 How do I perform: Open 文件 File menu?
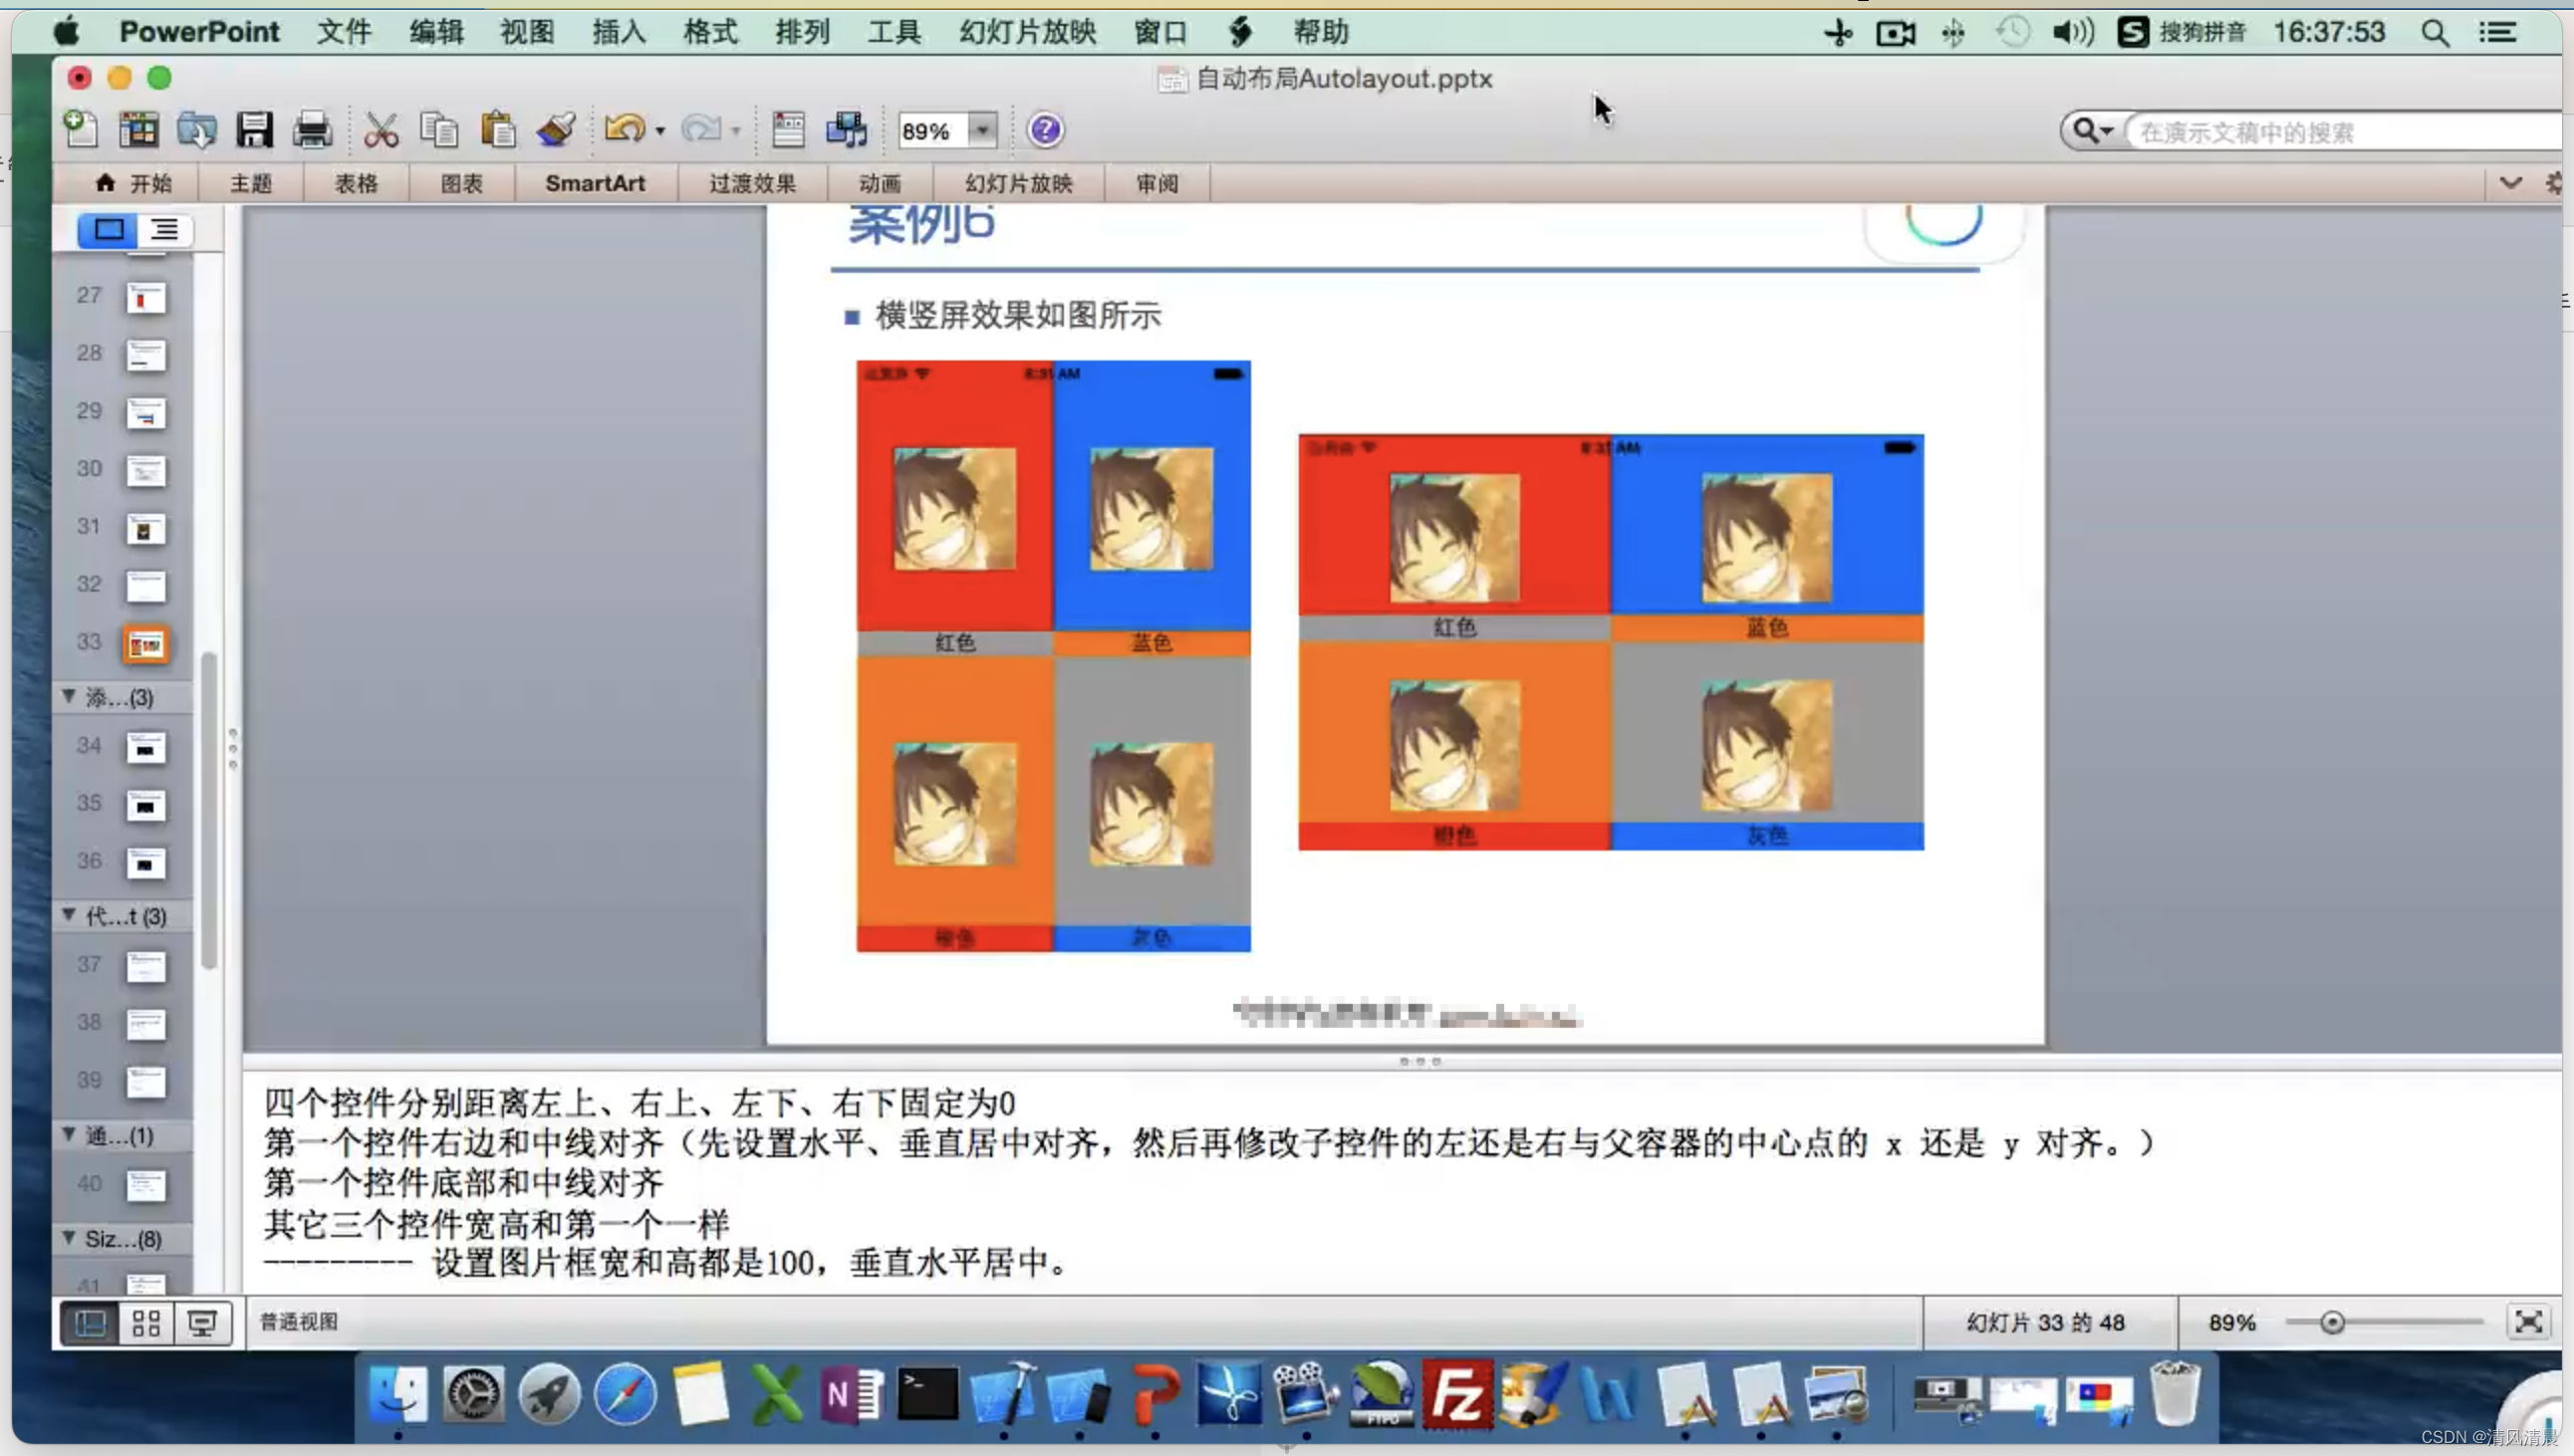344,32
